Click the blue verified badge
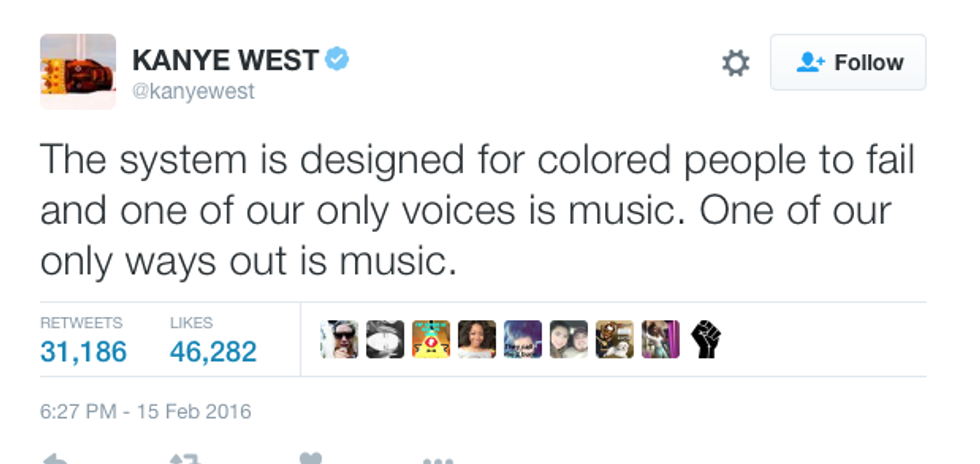Viewport: 980px width, 464px height. point(337,60)
